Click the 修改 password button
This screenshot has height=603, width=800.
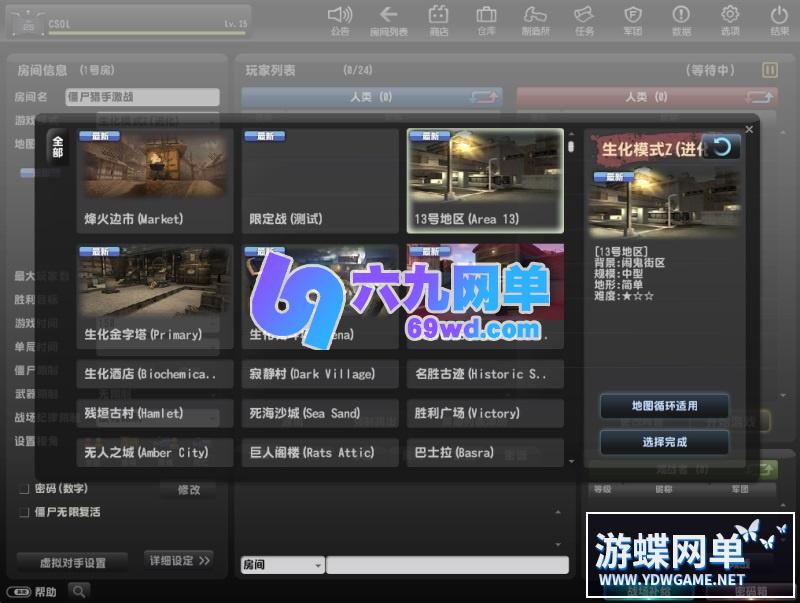[189, 490]
